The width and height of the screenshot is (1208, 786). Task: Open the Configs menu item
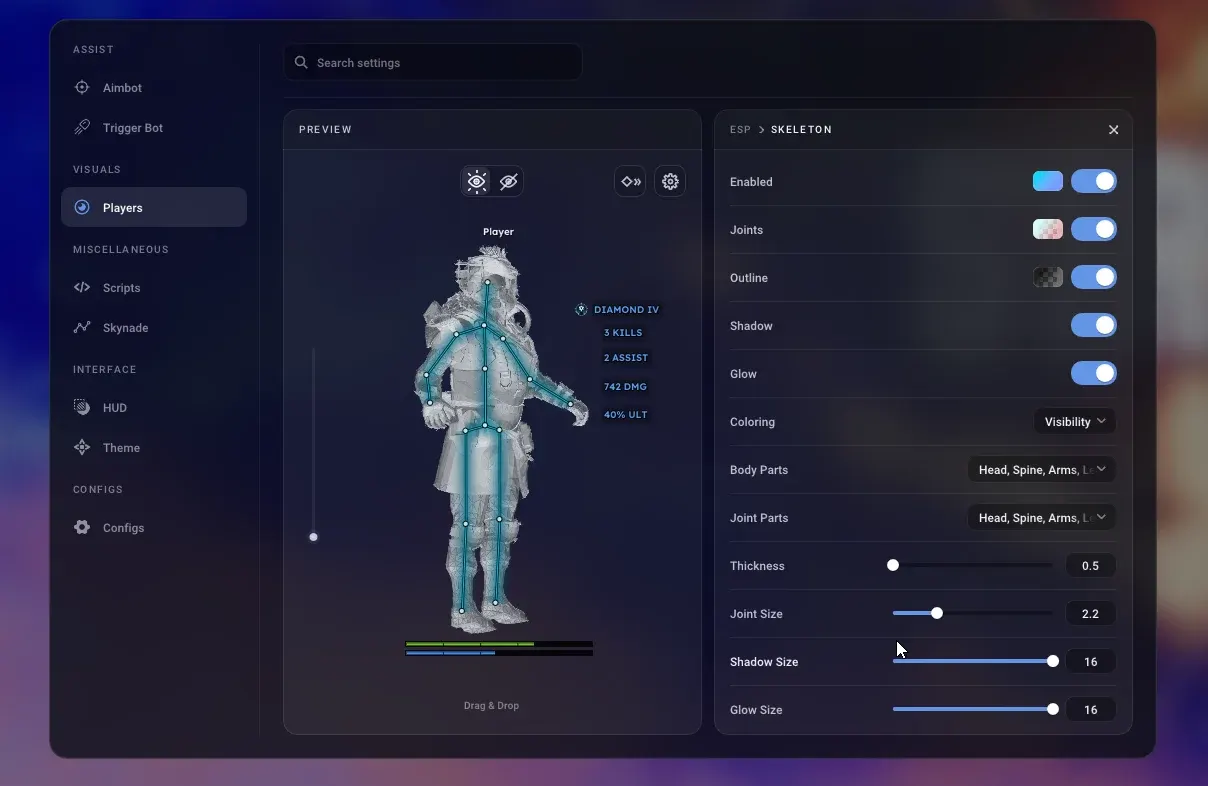[154, 528]
